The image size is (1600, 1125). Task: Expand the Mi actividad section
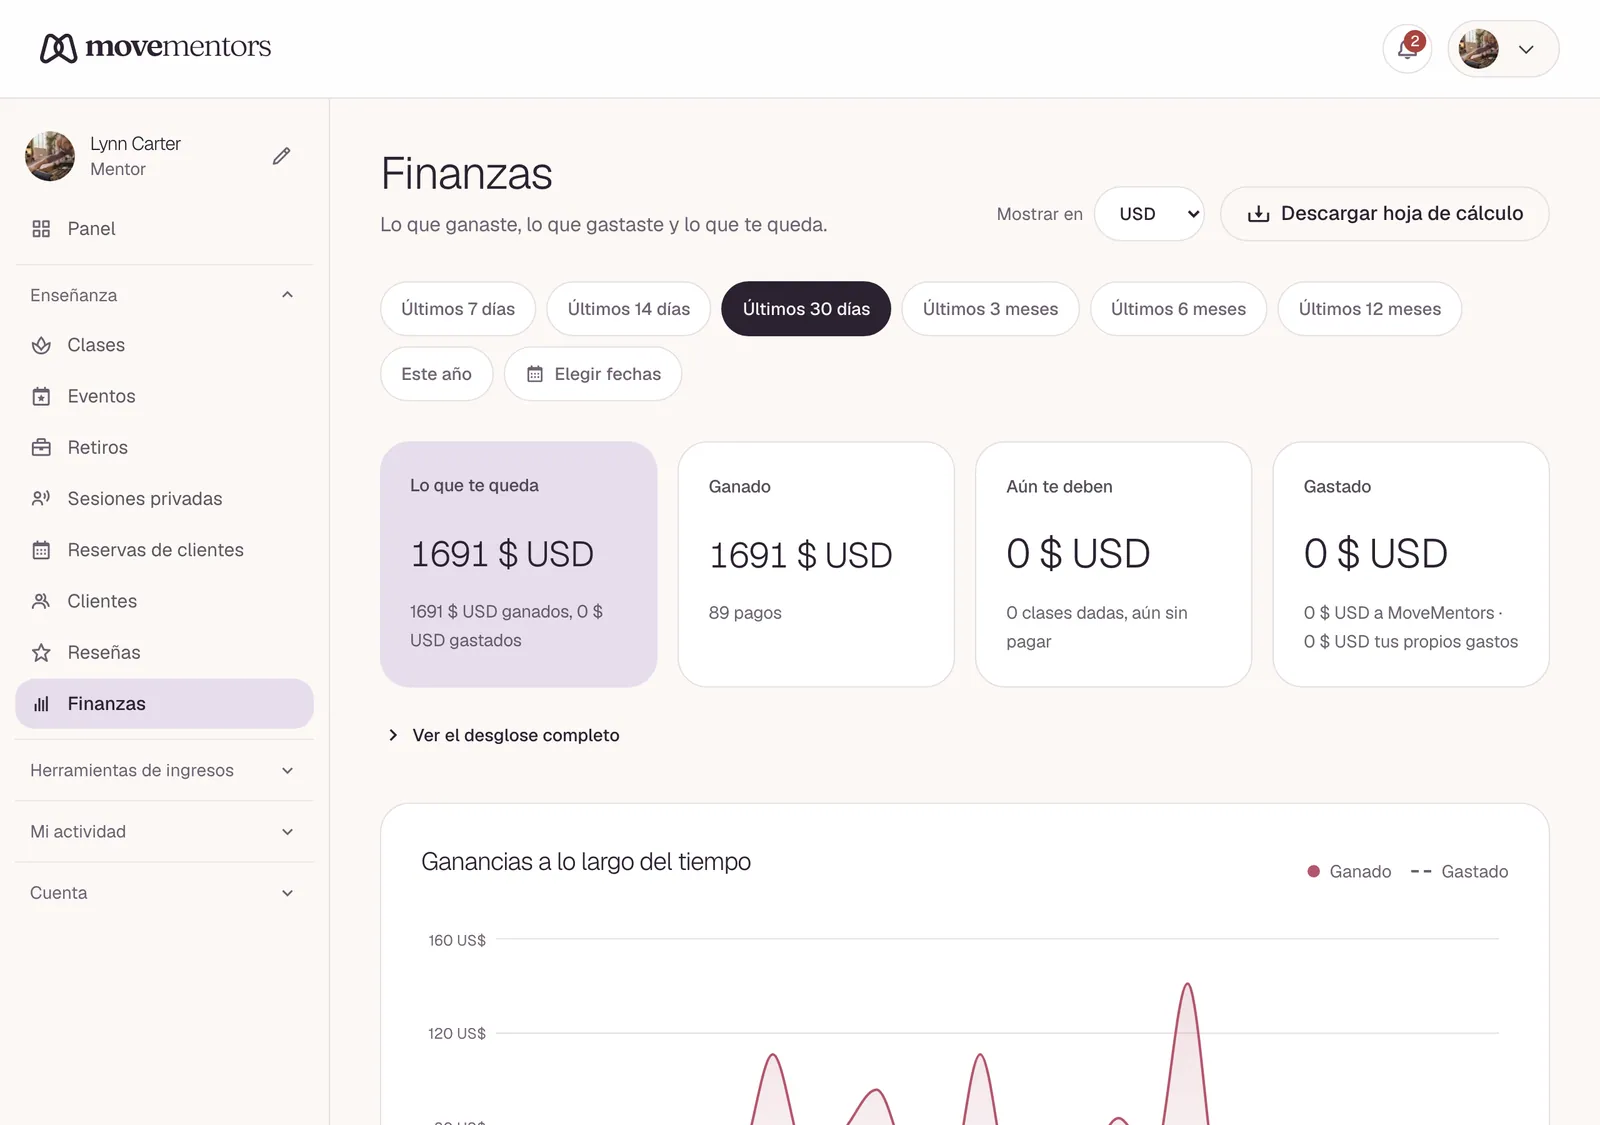click(164, 831)
